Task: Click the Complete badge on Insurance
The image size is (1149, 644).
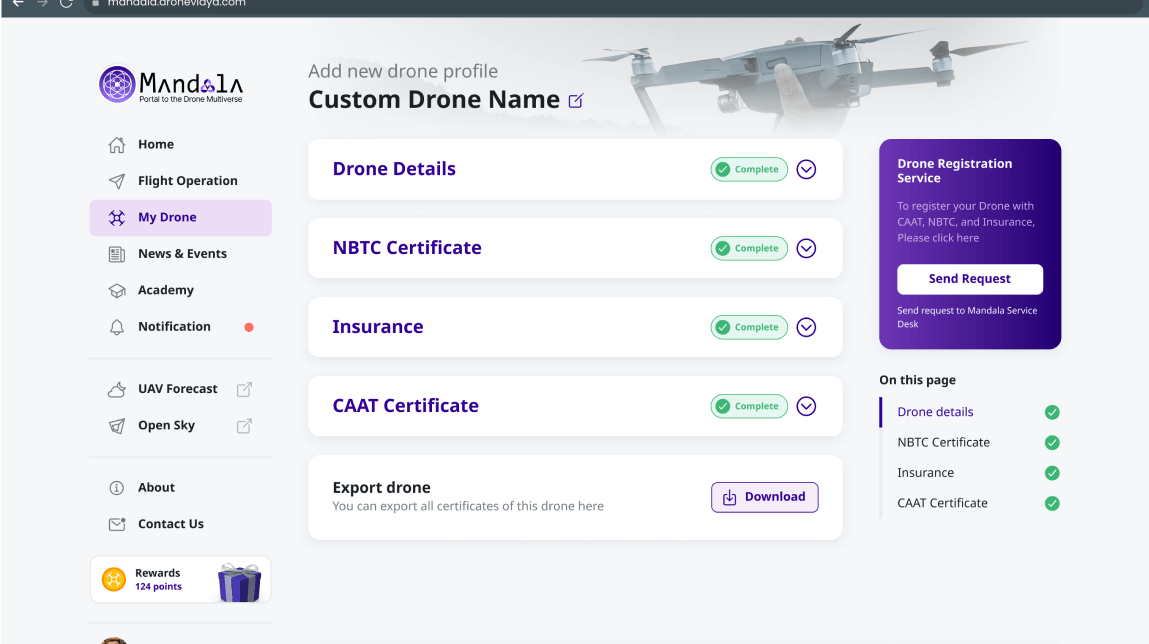Action: [749, 327]
